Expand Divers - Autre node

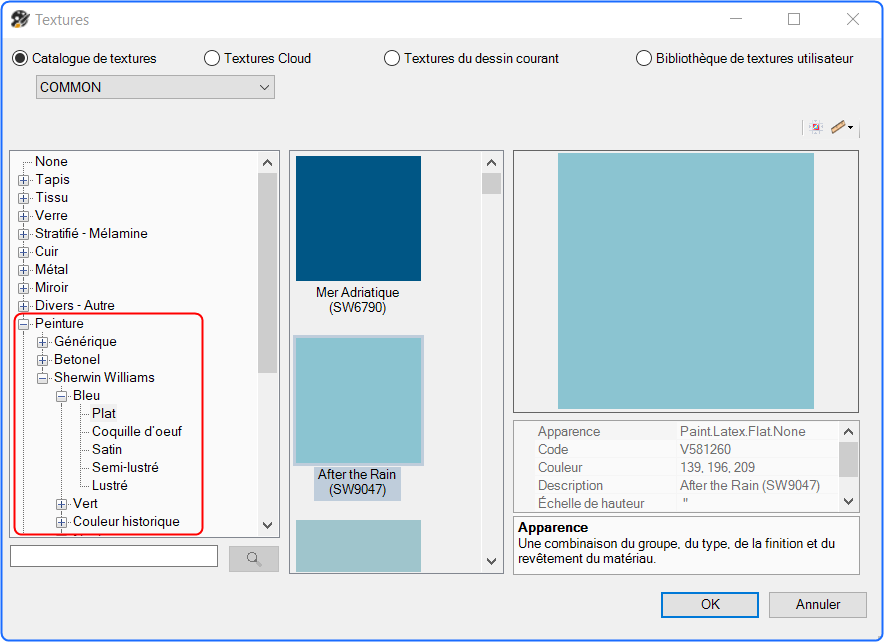point(24,307)
